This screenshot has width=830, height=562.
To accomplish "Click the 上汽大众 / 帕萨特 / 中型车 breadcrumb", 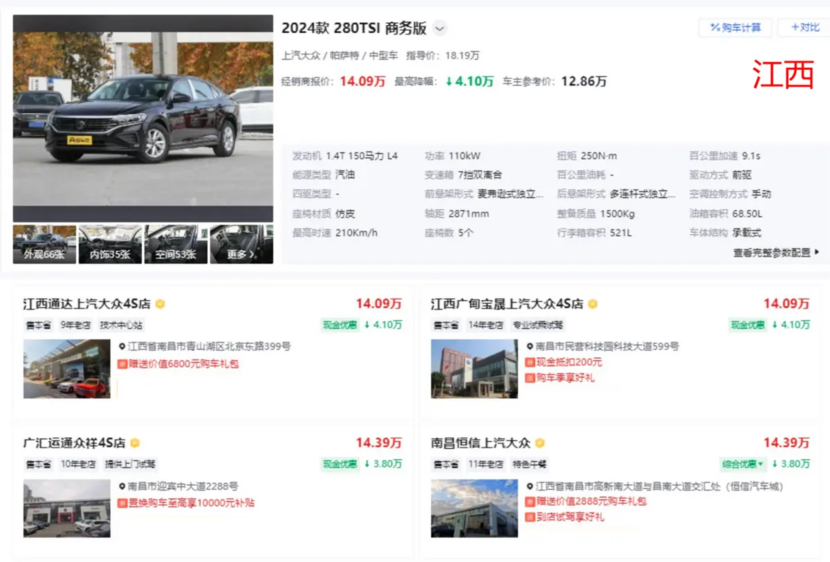I will [339, 56].
